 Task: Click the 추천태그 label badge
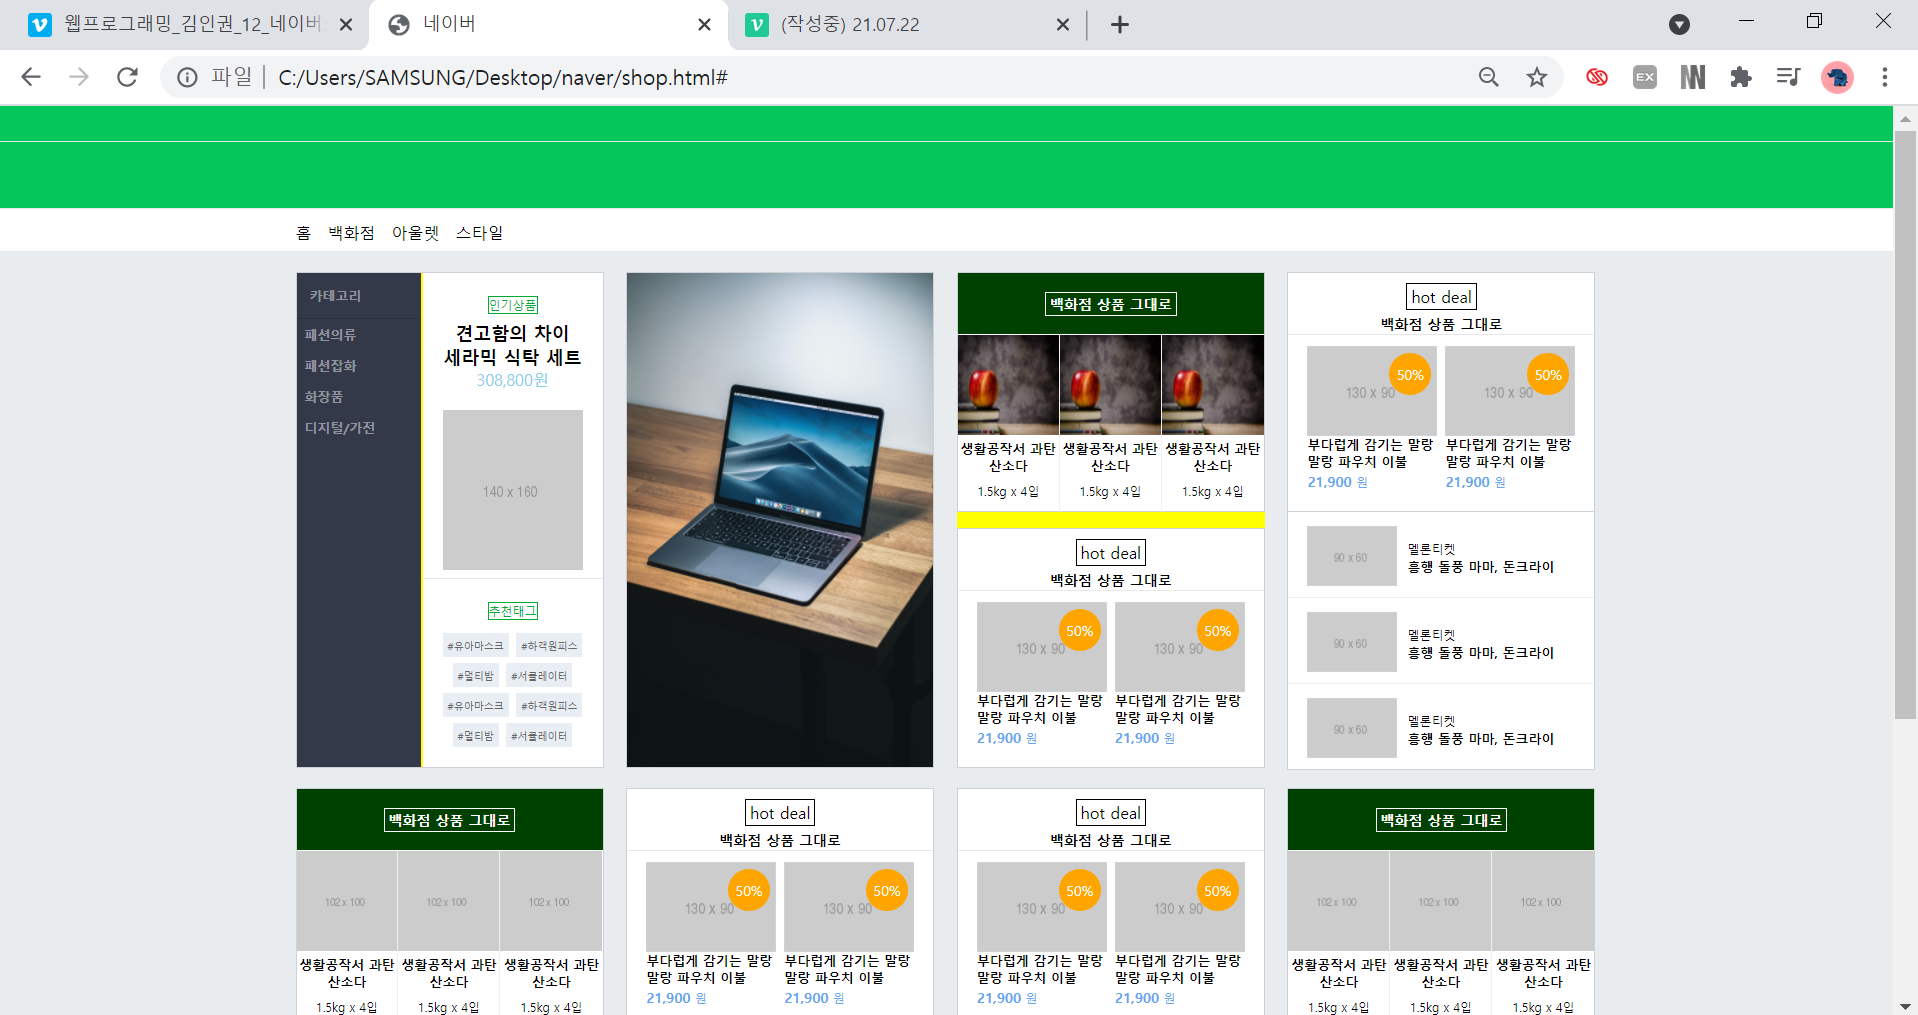click(x=513, y=611)
